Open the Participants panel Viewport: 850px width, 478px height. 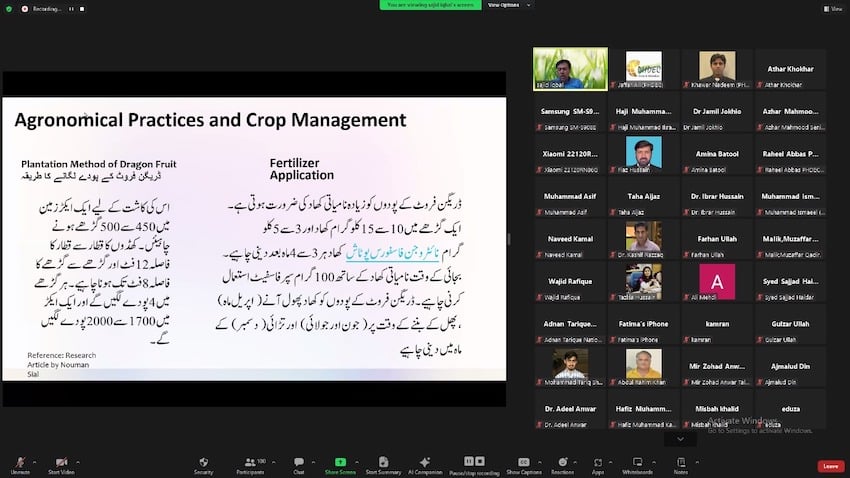coord(251,464)
